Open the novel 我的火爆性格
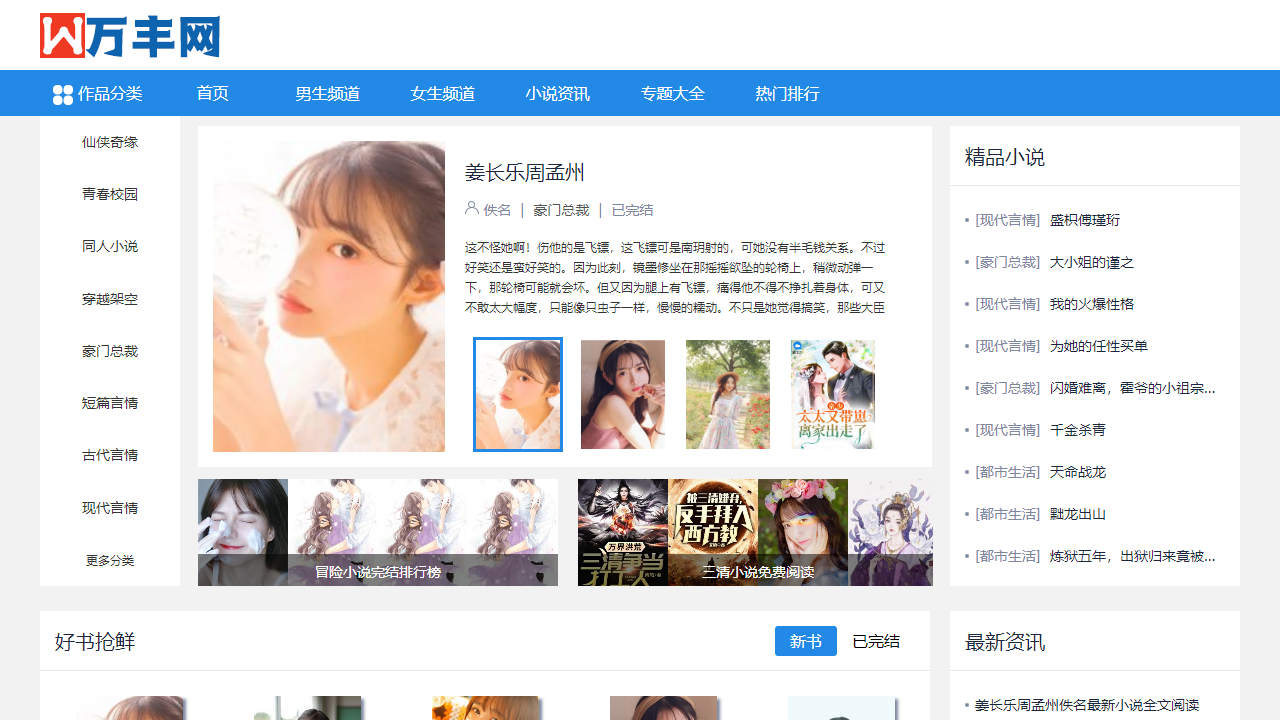The height and width of the screenshot is (720, 1280). [1092, 304]
